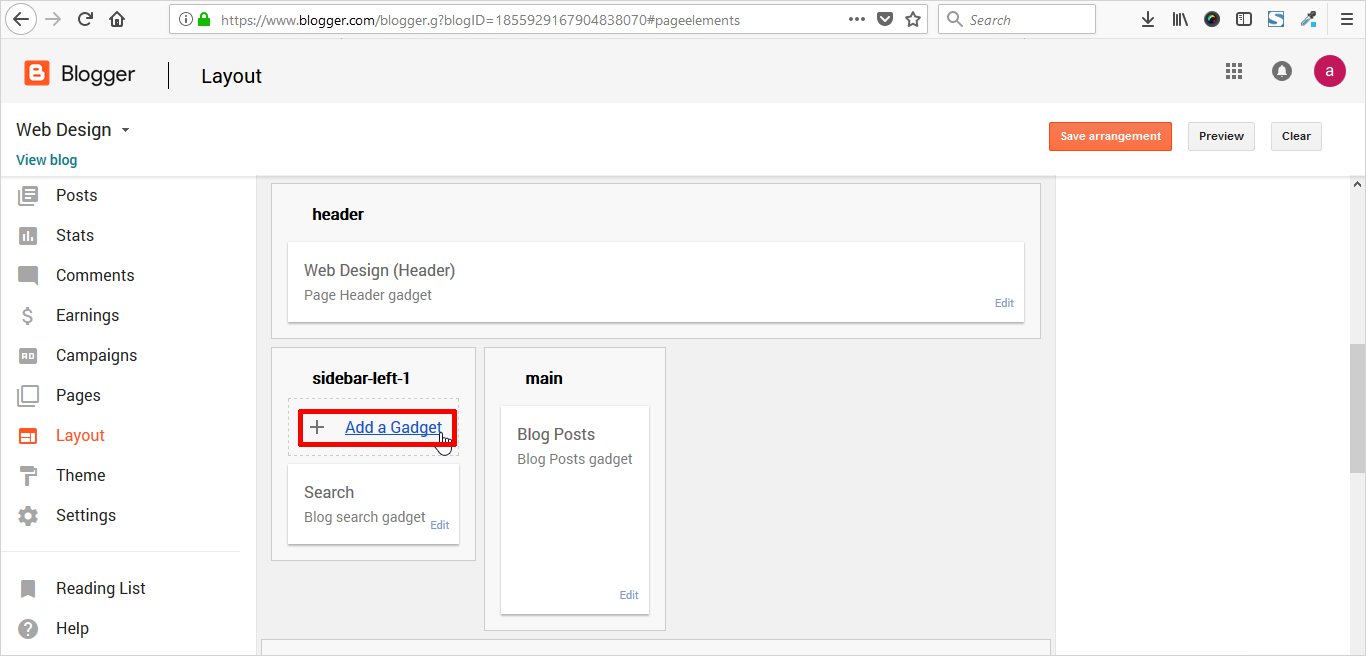This screenshot has width=1366, height=656.
Task: Click the View blog link
Action: coord(46,160)
